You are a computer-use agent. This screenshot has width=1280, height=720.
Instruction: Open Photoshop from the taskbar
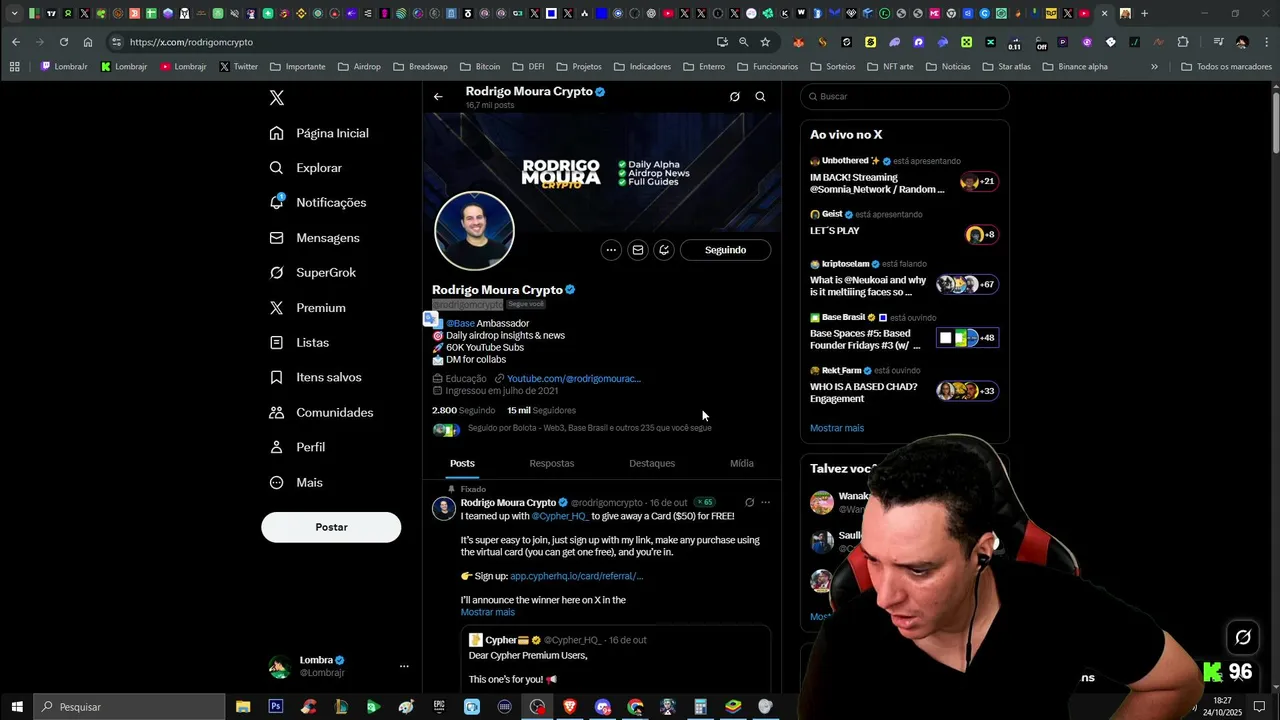275,707
